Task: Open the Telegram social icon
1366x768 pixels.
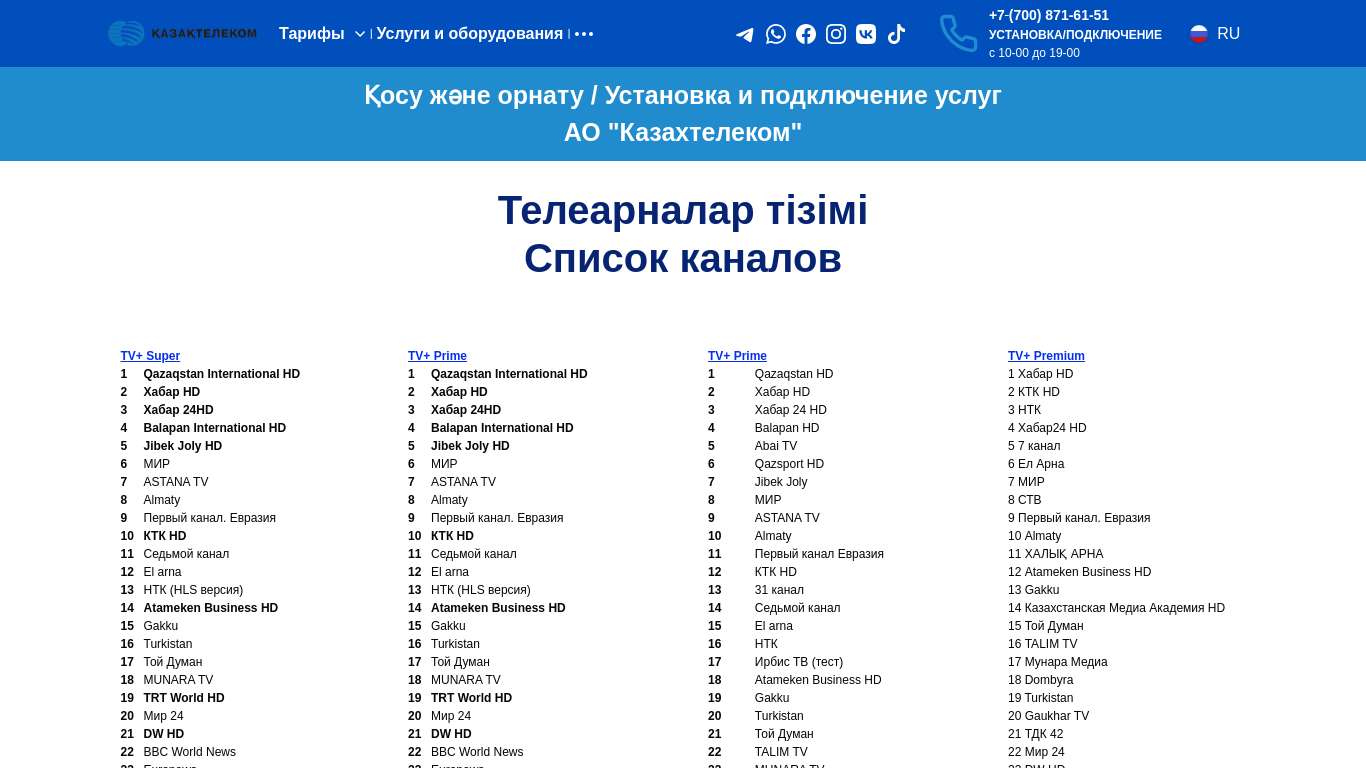Action: point(745,34)
